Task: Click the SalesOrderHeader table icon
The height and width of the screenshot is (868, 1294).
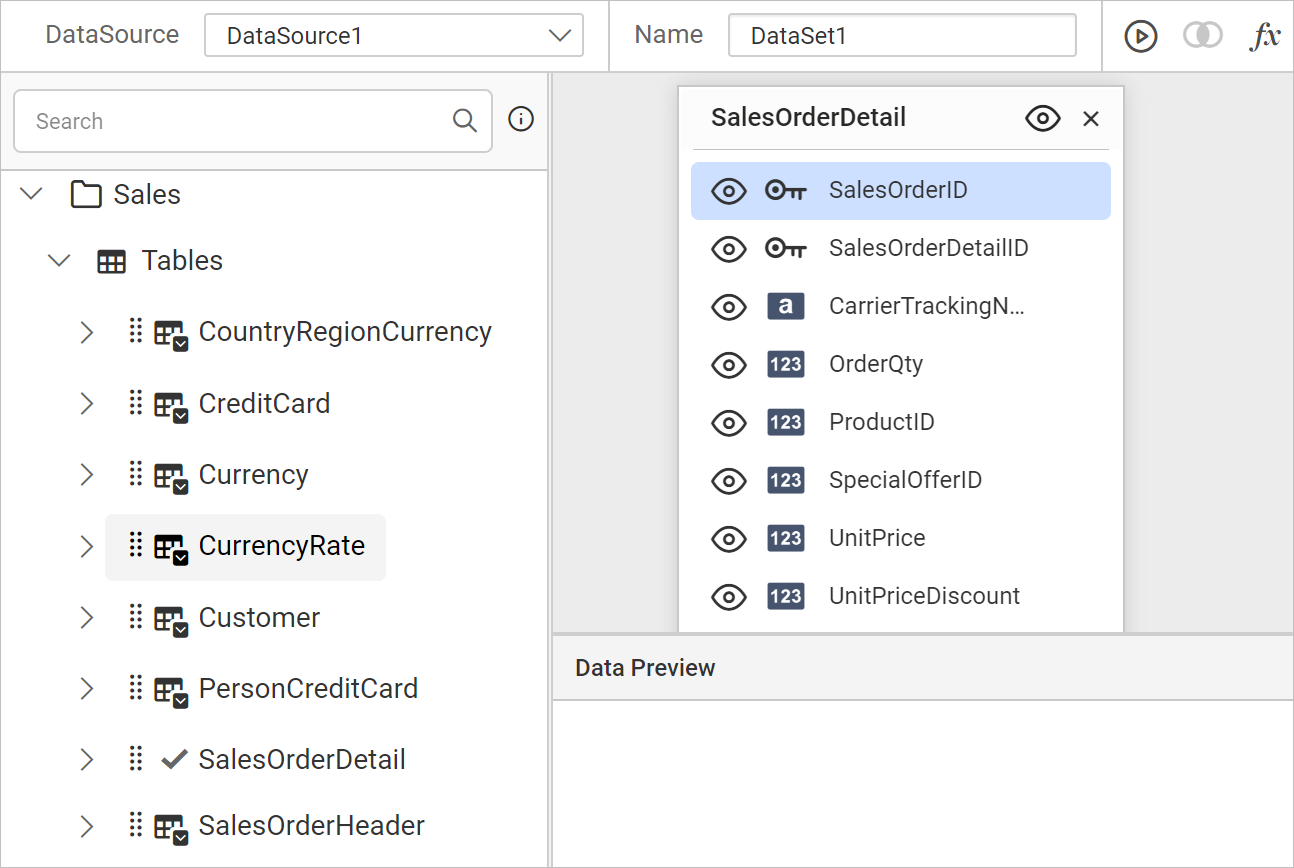Action: (x=171, y=827)
